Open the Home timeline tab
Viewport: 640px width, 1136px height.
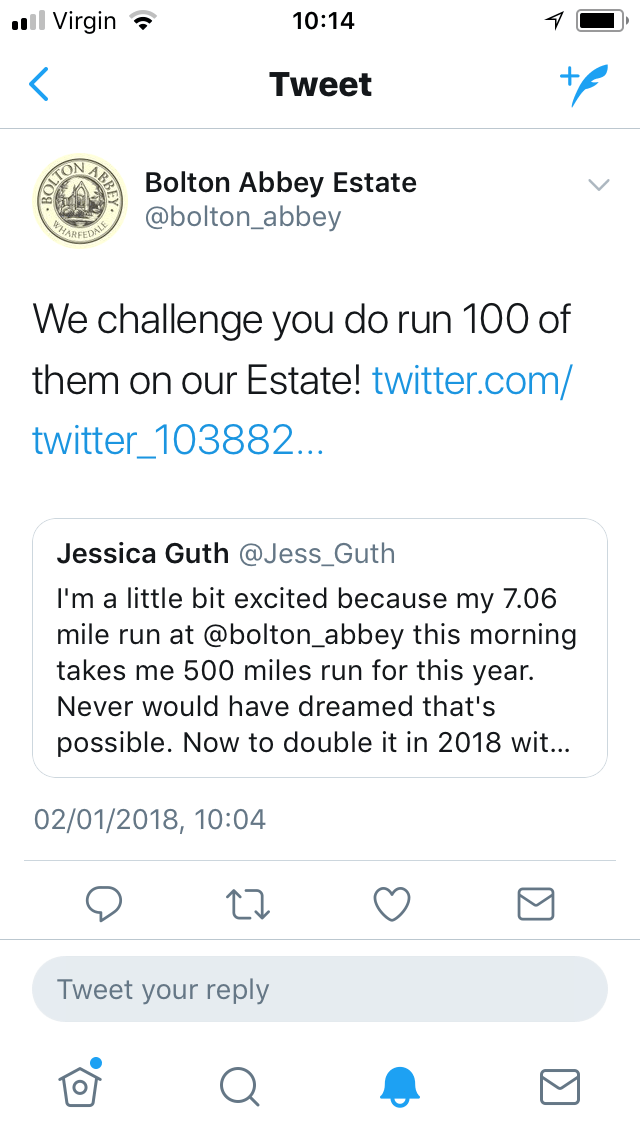(82, 1084)
